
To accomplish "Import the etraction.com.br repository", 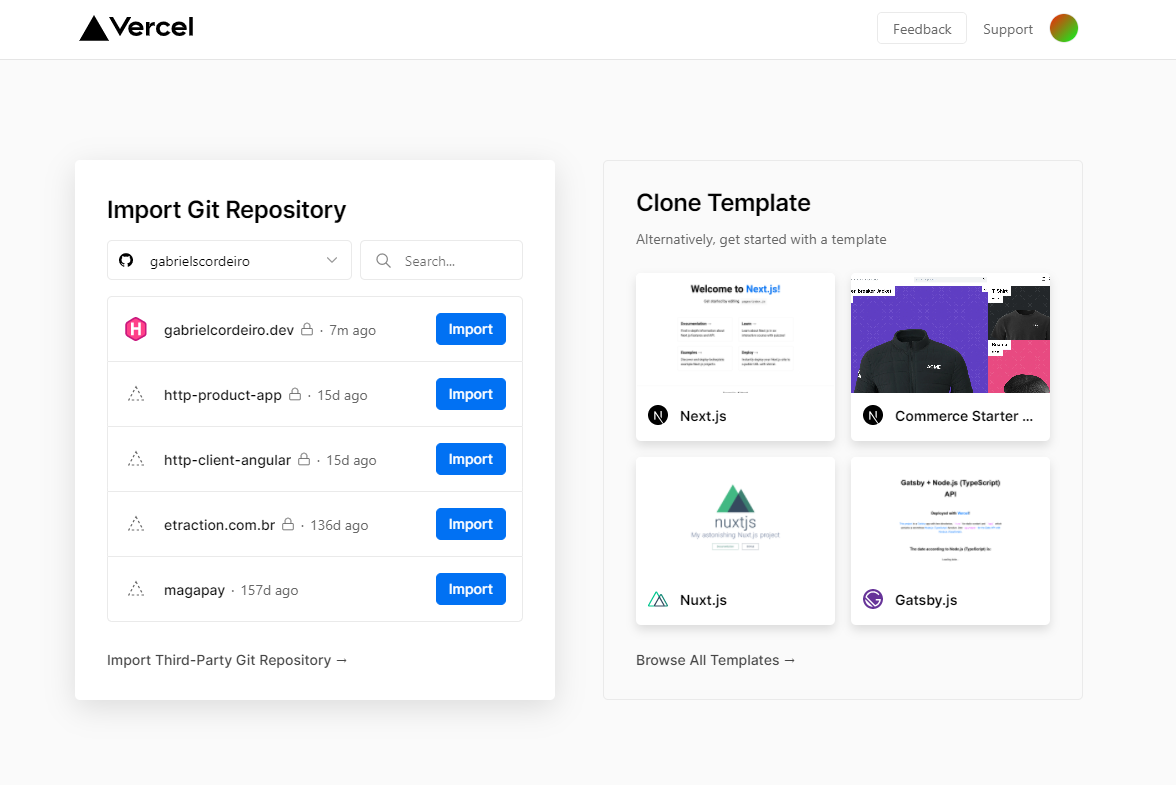I will 470,524.
